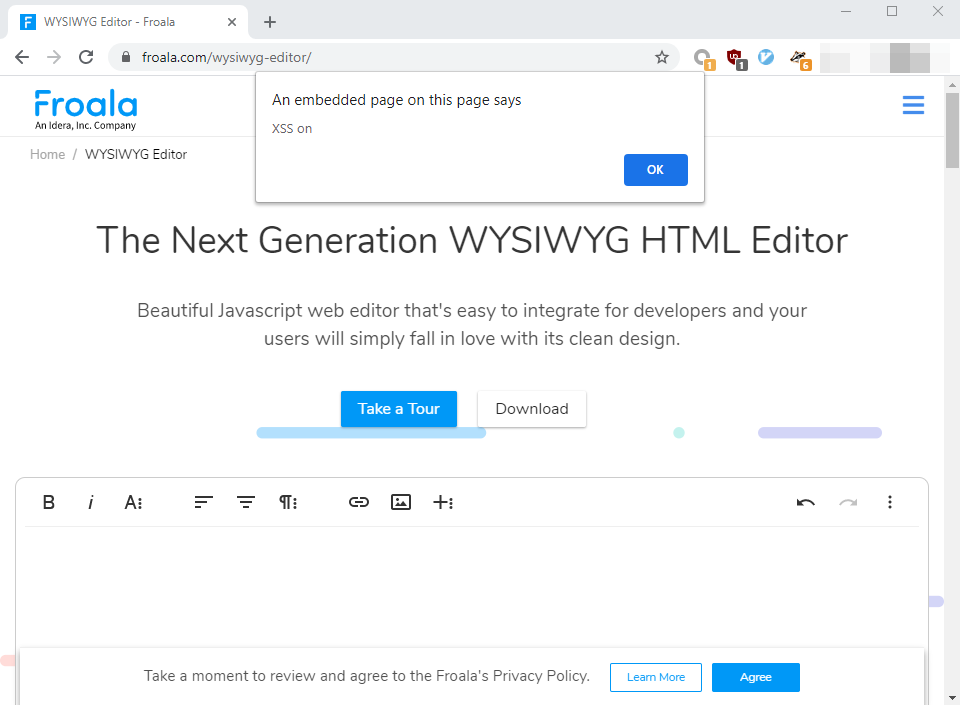Open the plus more tools dropdown

point(443,502)
